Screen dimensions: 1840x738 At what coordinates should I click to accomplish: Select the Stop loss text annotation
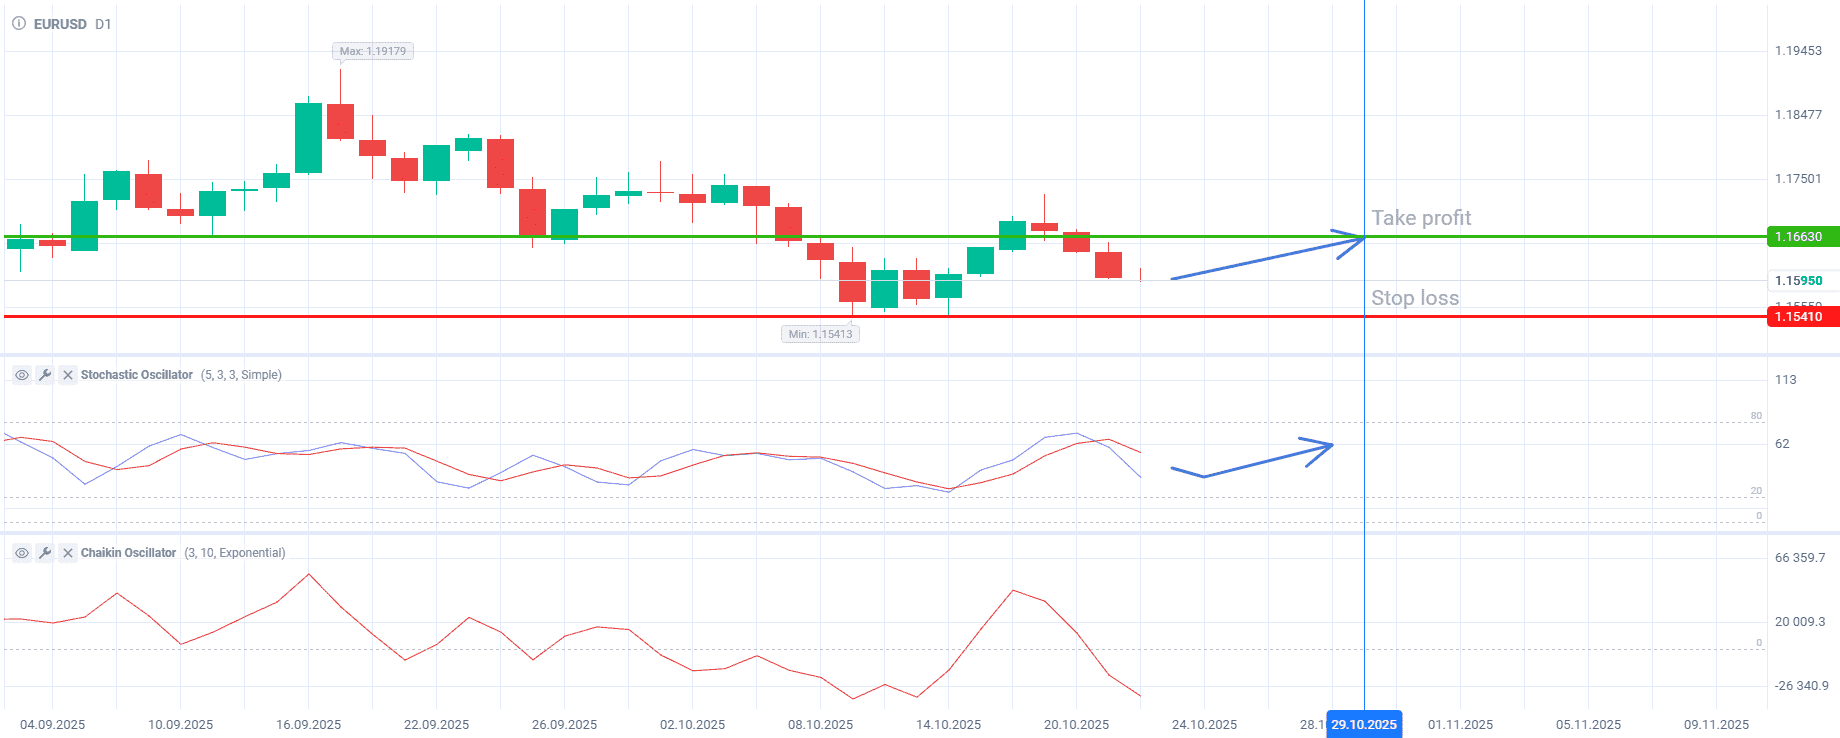1414,298
